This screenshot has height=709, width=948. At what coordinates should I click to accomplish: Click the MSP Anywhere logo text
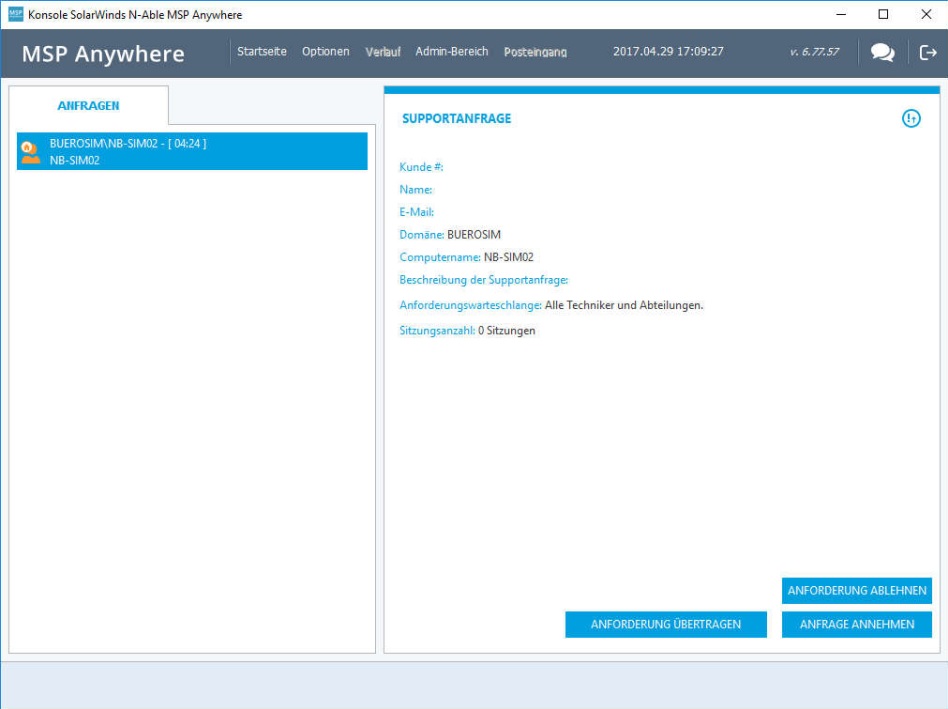[103, 54]
